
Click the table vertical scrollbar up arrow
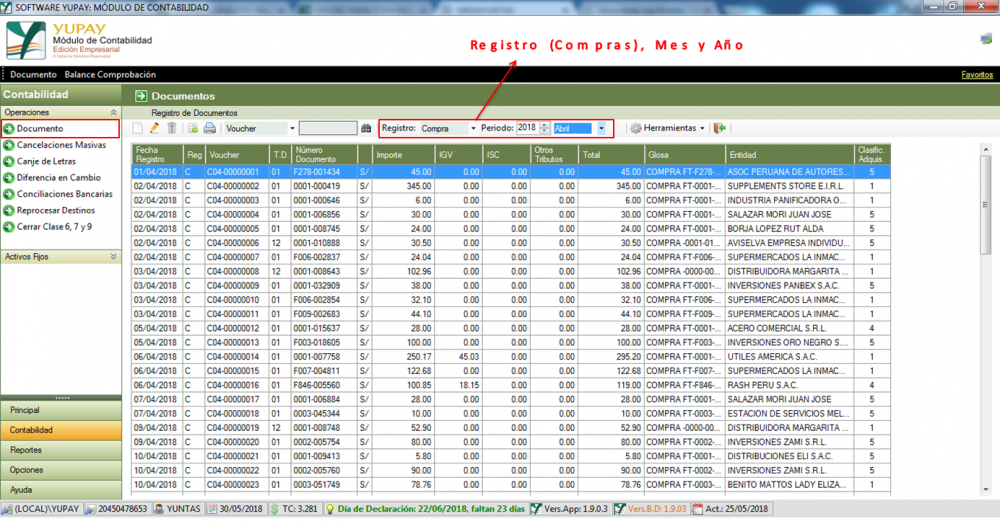(986, 149)
